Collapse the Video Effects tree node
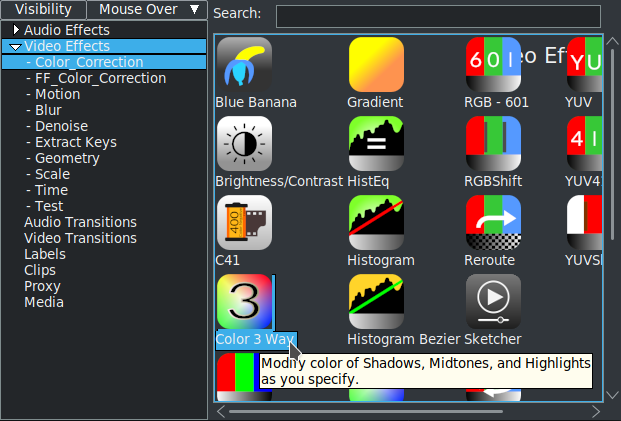This screenshot has width=621, height=421. click(15, 46)
